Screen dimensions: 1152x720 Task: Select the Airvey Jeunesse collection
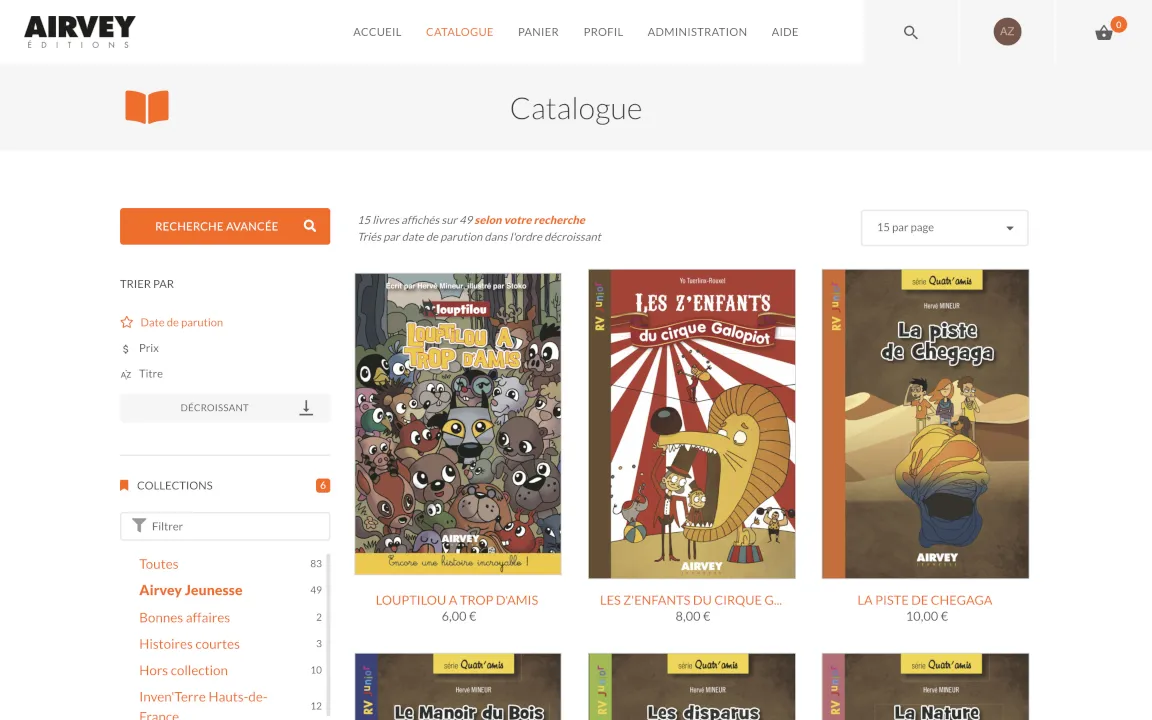point(190,590)
